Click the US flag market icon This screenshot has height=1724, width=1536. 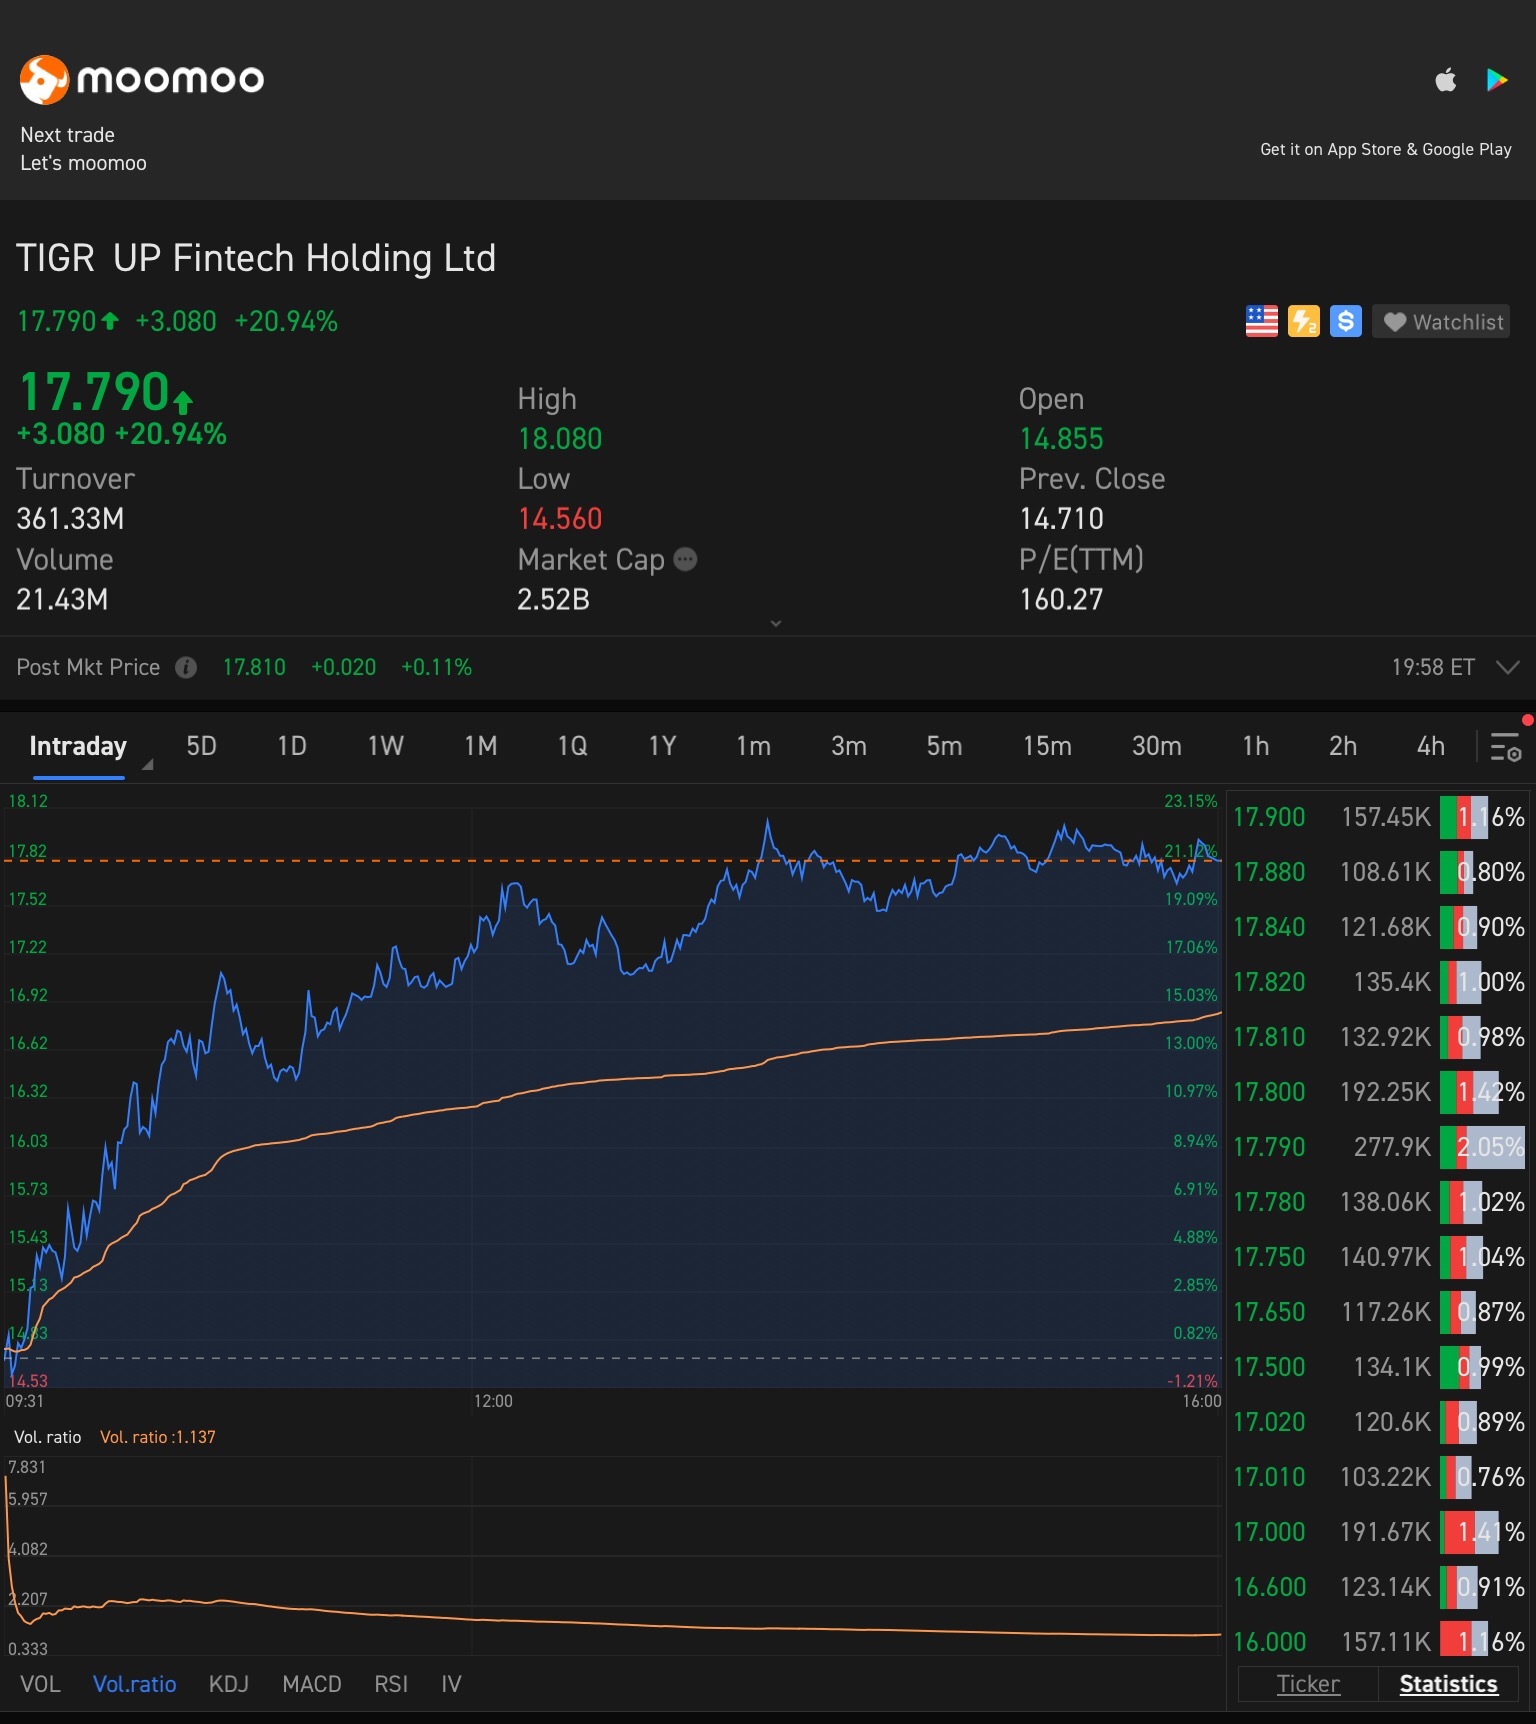1262,321
